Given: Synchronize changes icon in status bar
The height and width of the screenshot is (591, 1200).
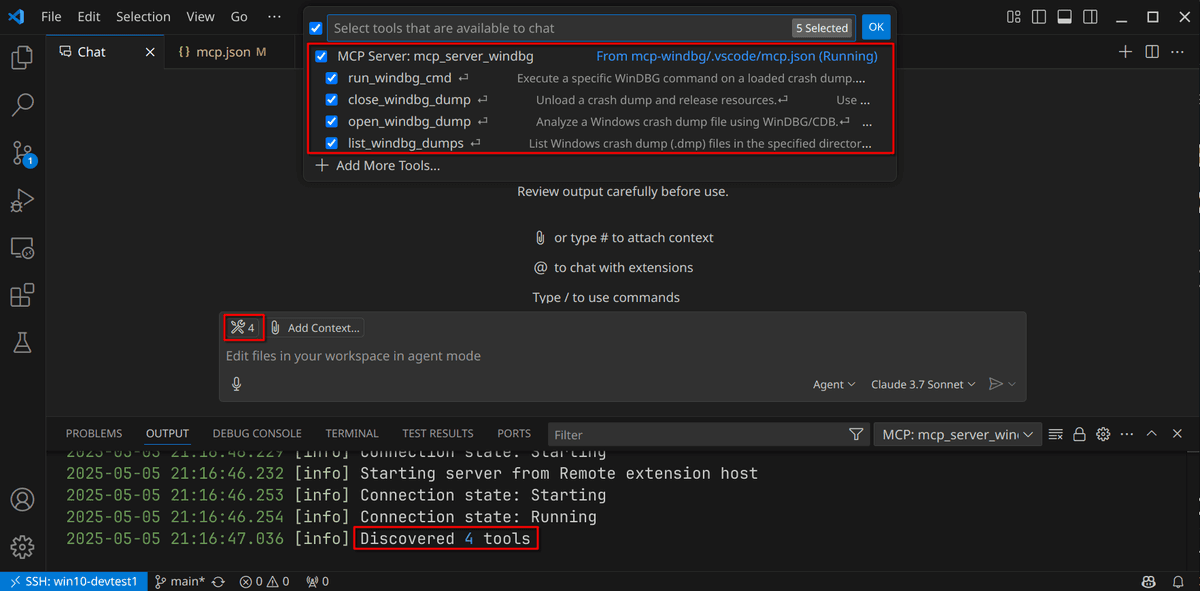Looking at the screenshot, I should coord(218,581).
